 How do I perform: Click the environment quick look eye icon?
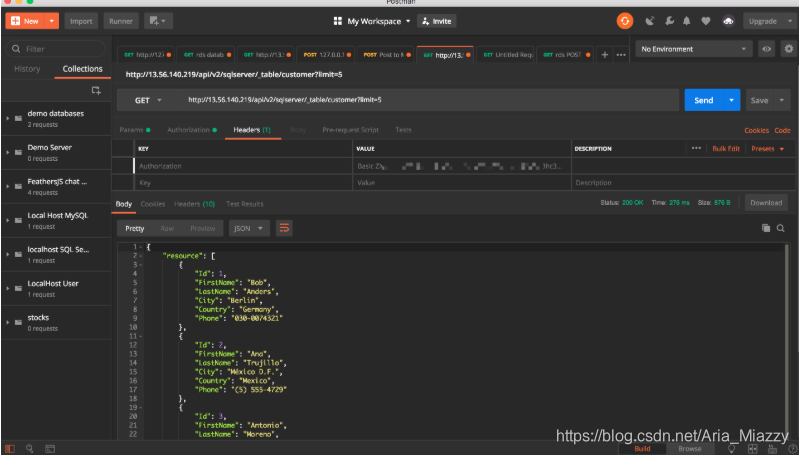(x=766, y=49)
